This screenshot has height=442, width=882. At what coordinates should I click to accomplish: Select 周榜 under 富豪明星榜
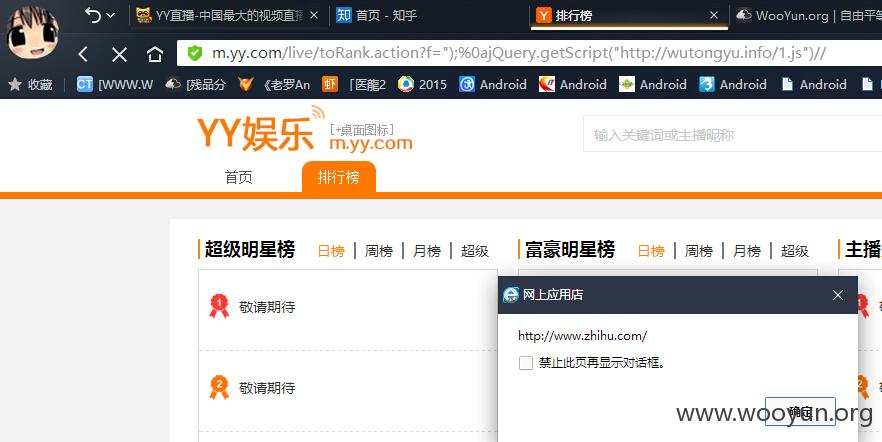pyautogui.click(x=699, y=251)
